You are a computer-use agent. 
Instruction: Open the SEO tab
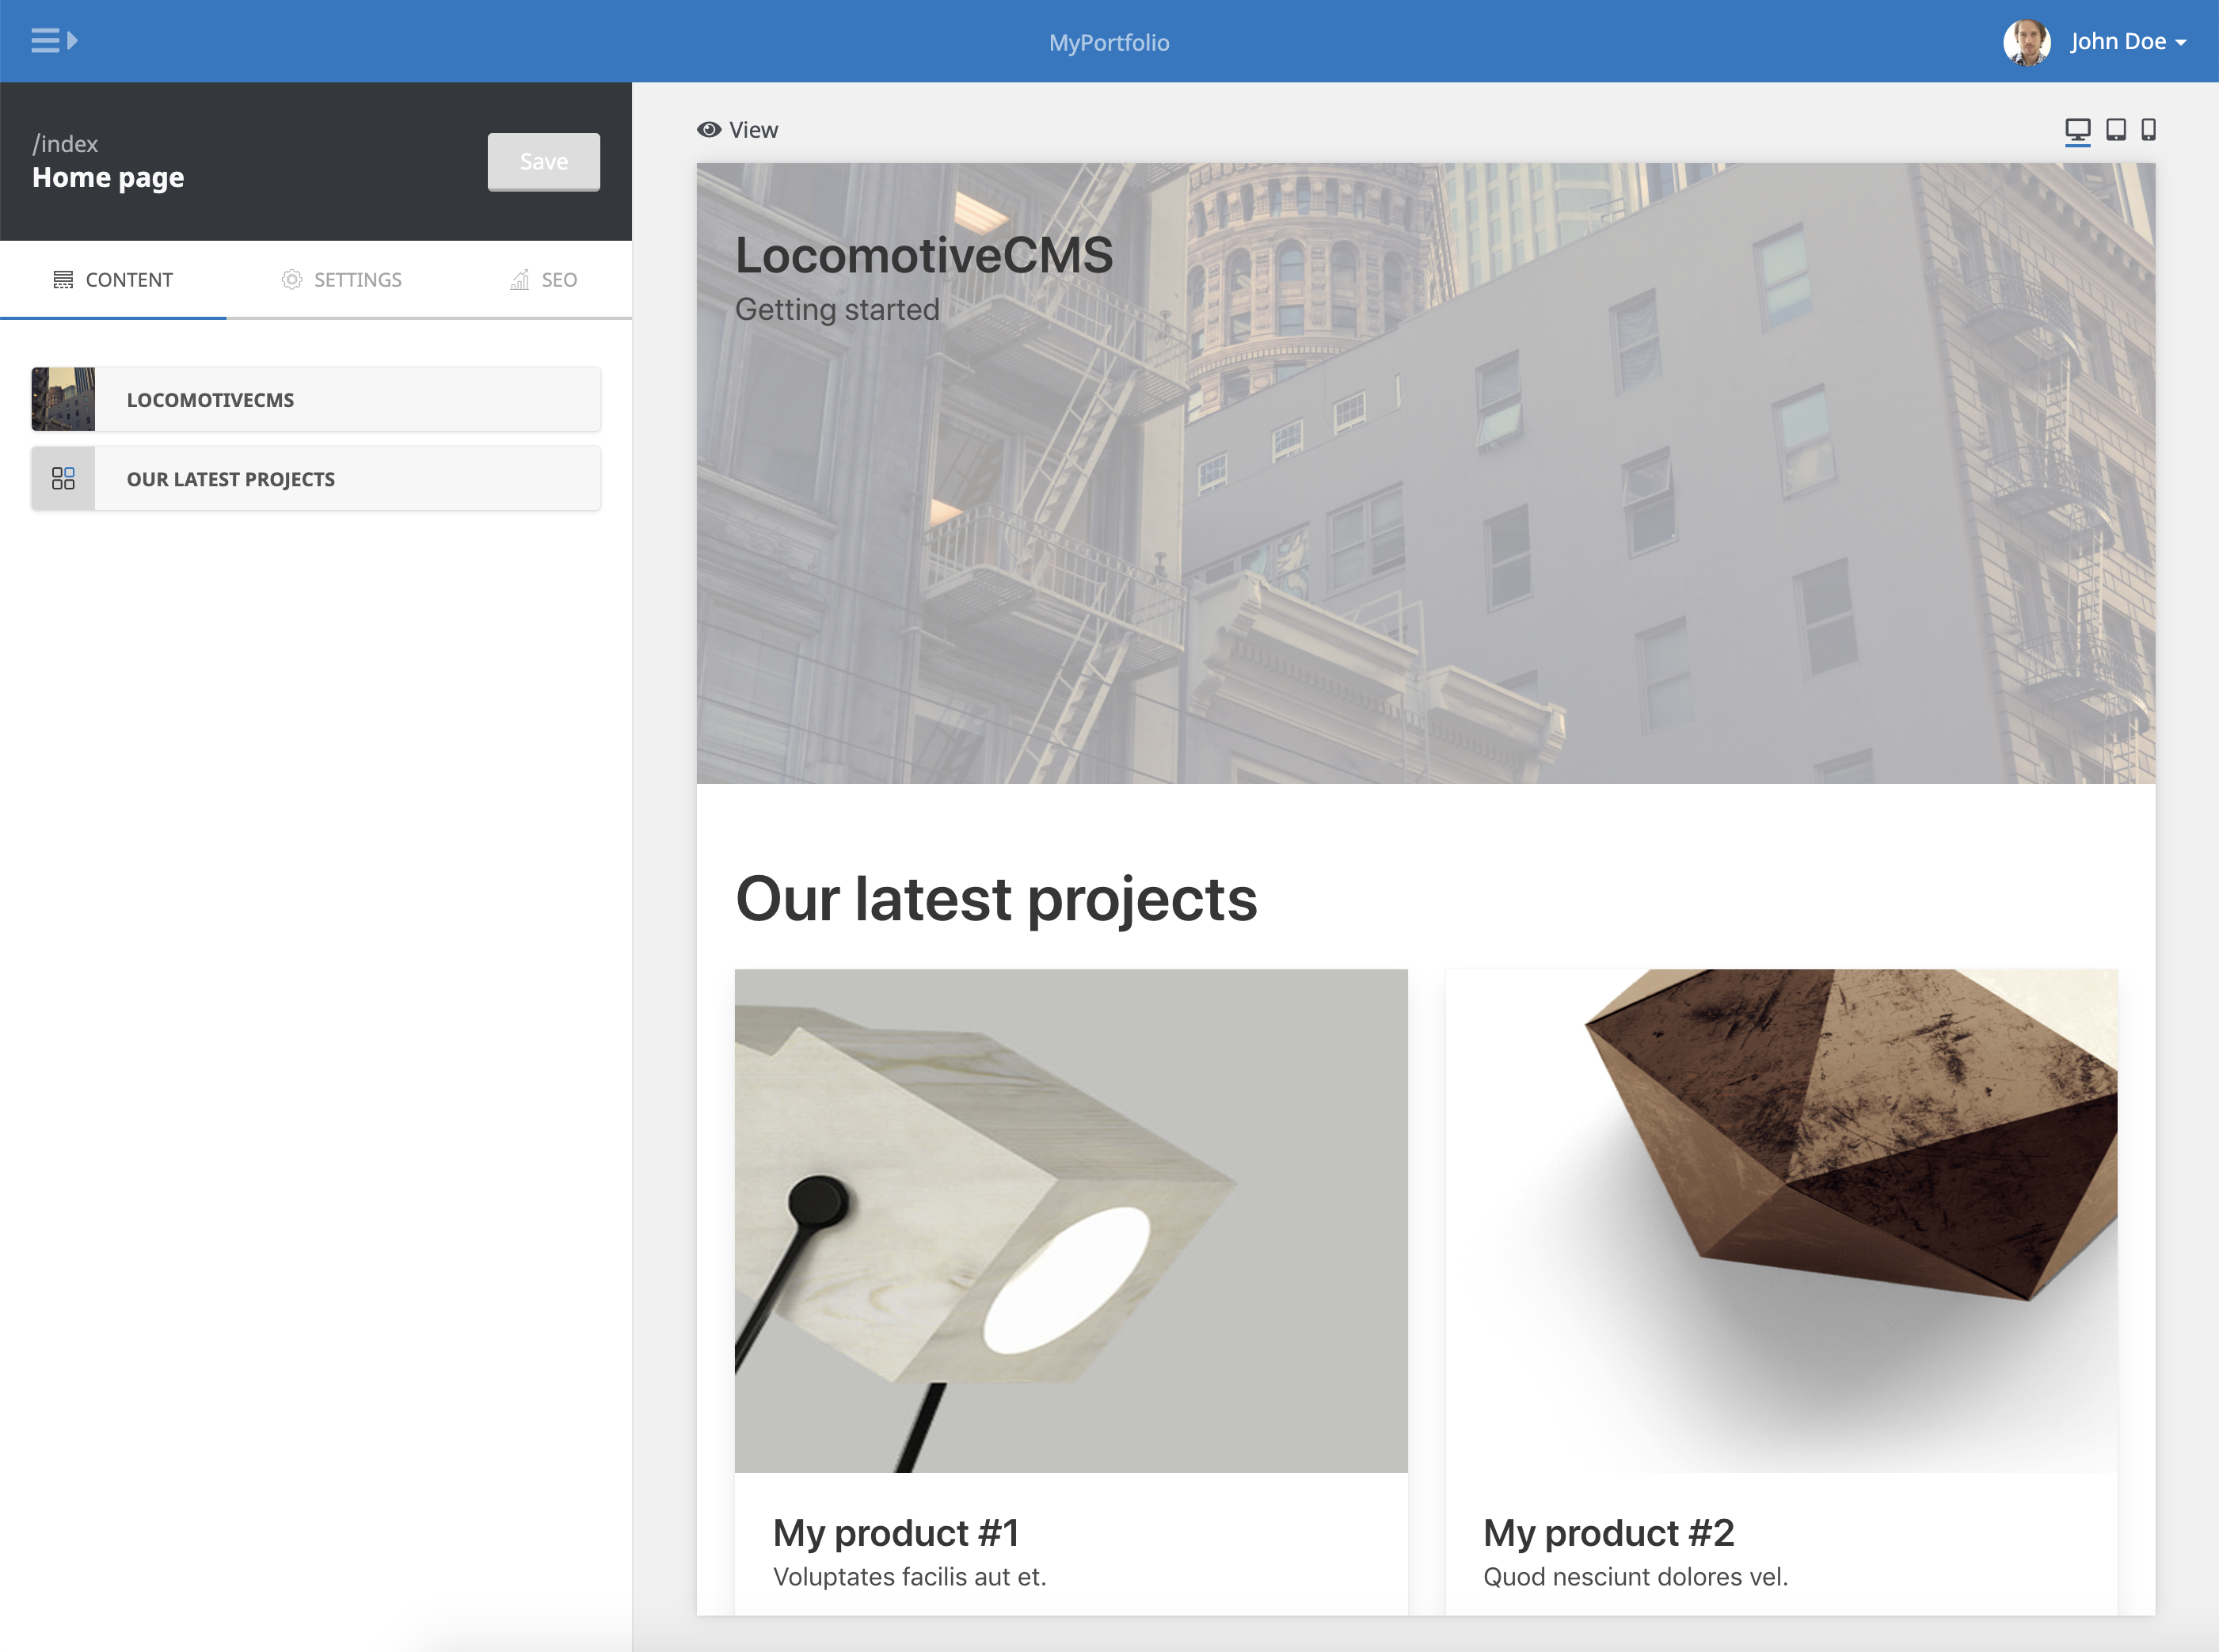tap(544, 280)
